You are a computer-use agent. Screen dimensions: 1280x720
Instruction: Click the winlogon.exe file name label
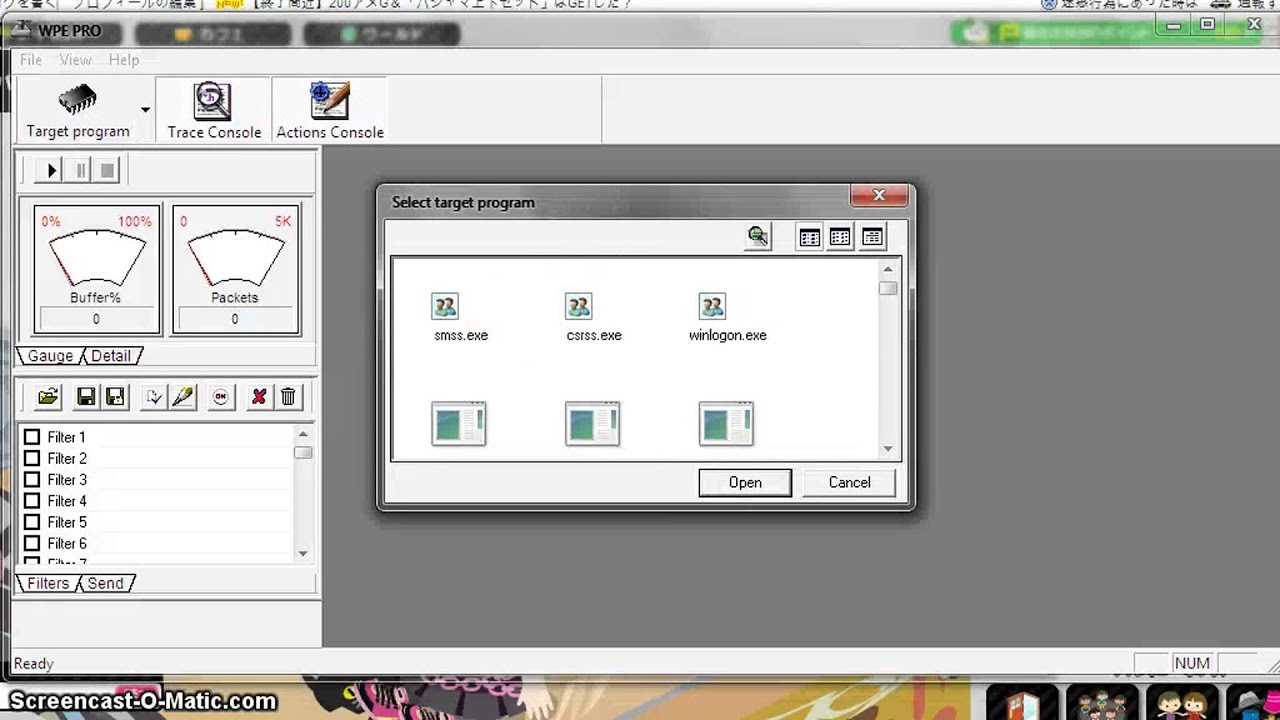click(728, 335)
